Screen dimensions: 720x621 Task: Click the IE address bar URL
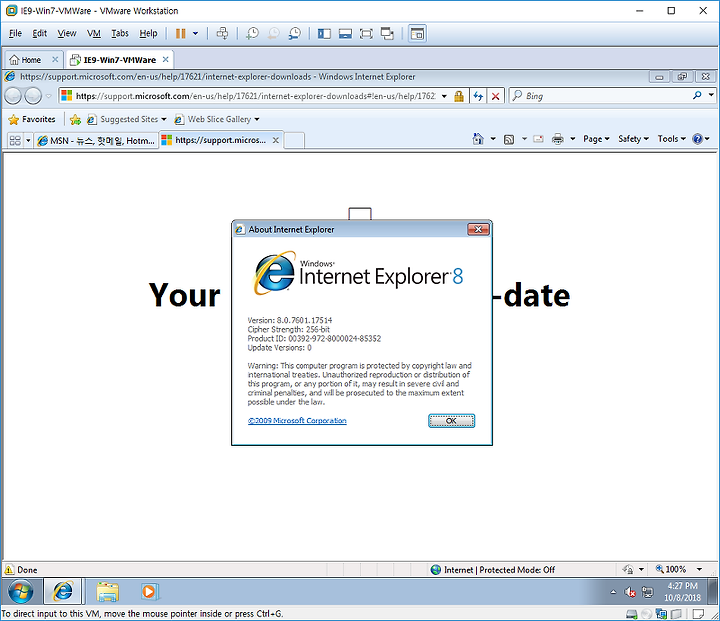coord(255,96)
